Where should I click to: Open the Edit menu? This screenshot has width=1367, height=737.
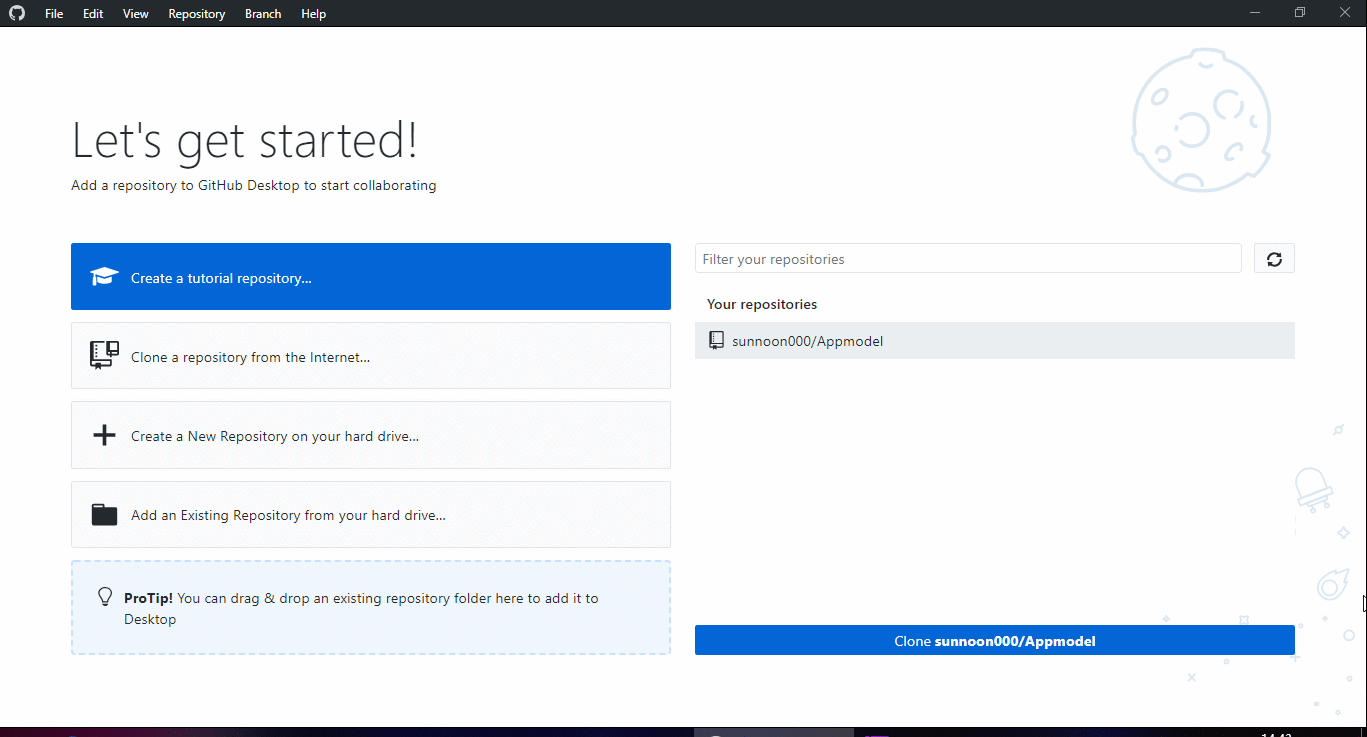(93, 14)
